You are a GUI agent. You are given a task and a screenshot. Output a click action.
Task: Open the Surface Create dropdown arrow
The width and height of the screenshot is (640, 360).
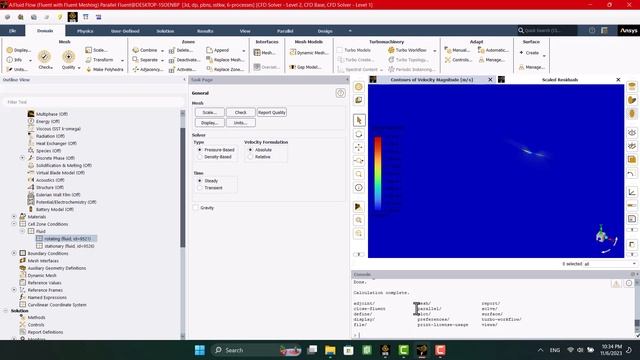tap(544, 55)
